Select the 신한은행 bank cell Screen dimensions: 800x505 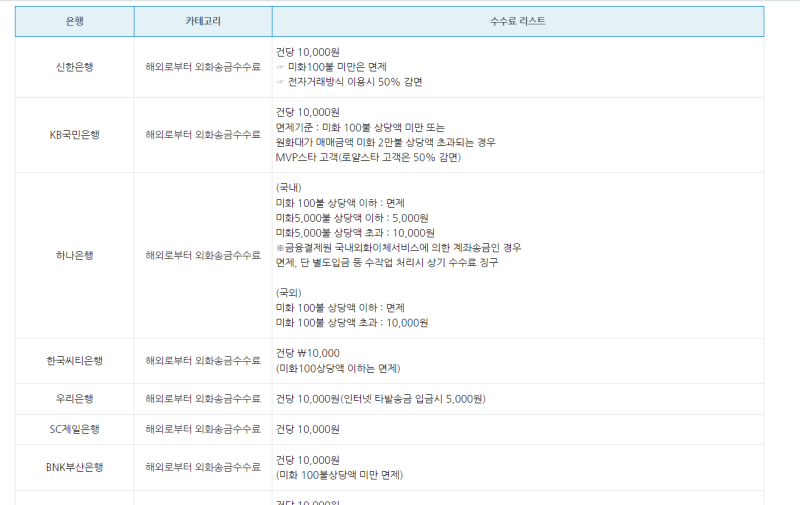click(x=74, y=67)
